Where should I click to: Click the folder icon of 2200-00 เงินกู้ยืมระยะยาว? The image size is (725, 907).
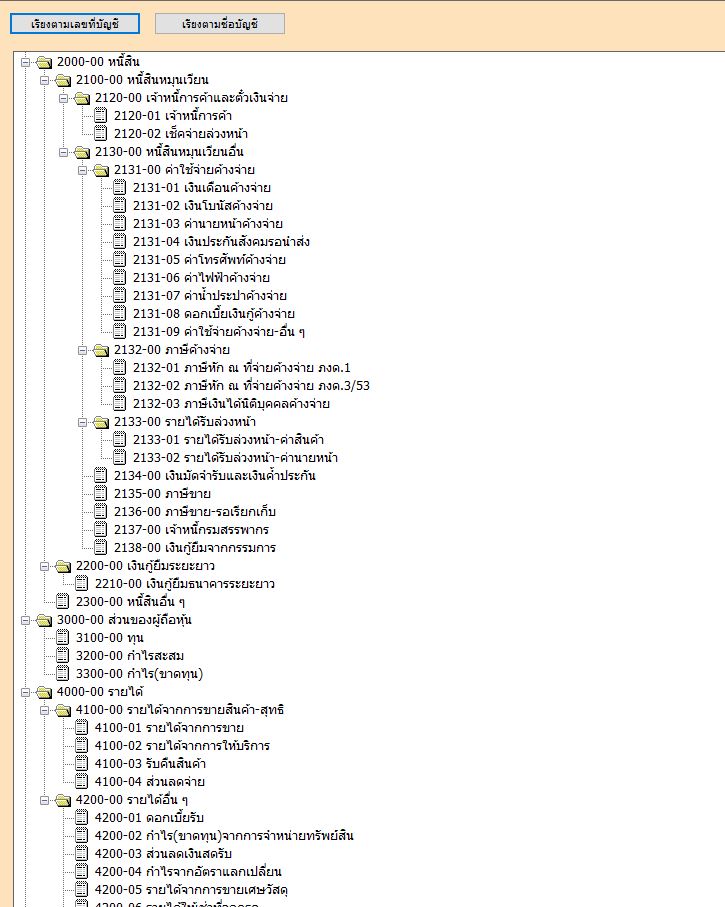[63, 566]
